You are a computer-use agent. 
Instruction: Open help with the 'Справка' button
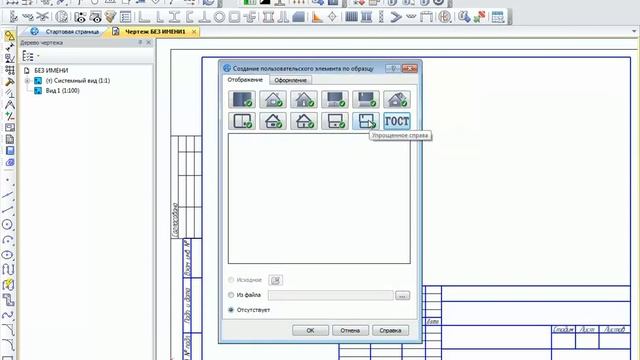(390, 330)
